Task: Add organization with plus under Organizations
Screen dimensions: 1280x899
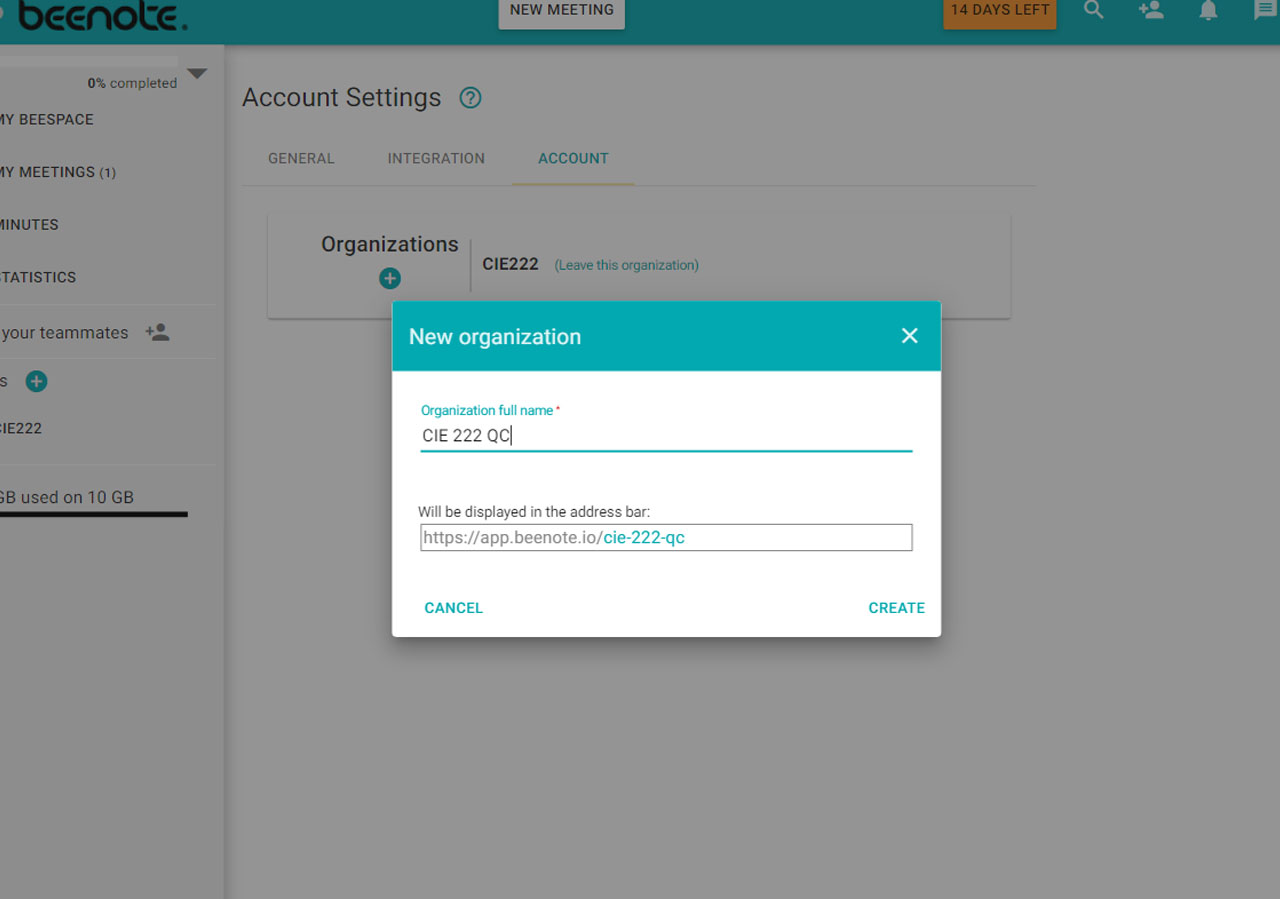Action: click(x=390, y=278)
